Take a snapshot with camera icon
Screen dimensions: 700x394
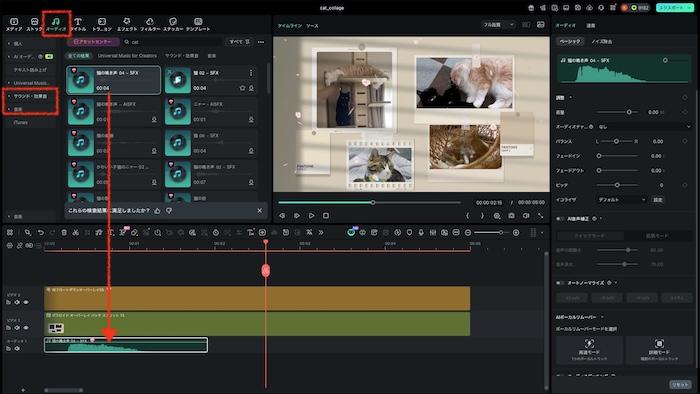(511, 216)
